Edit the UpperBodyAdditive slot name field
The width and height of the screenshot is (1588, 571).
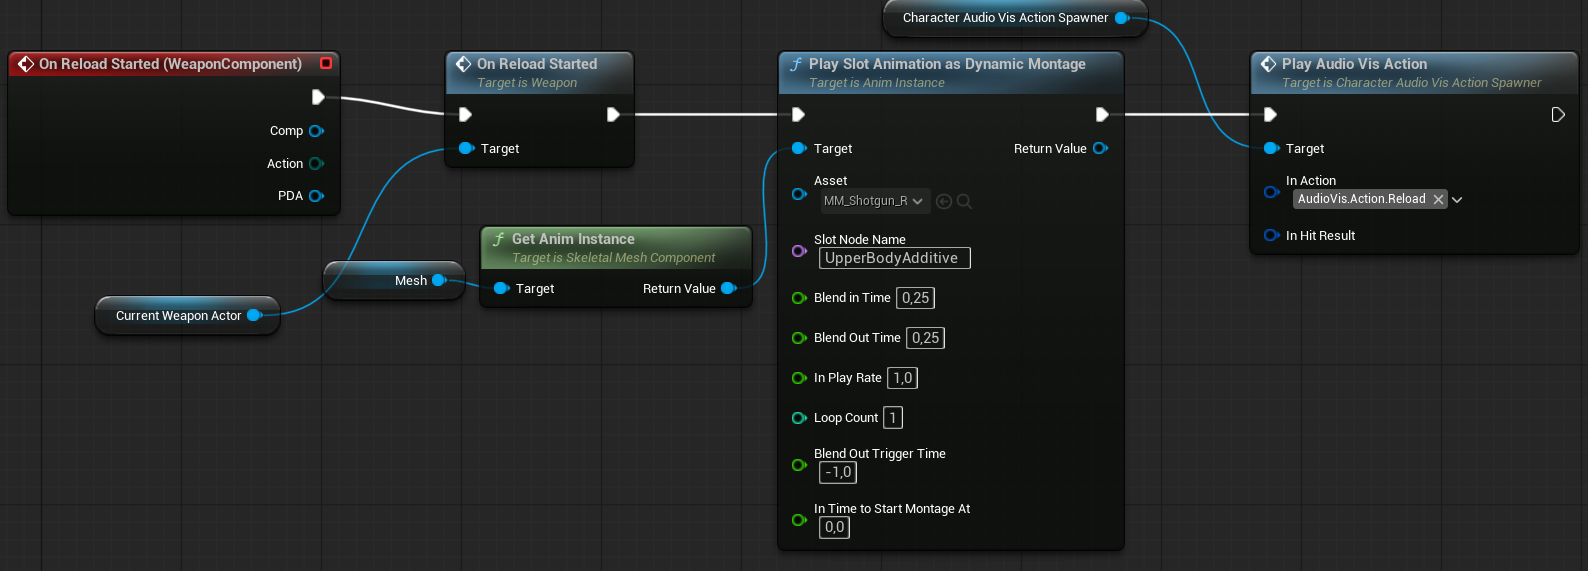tap(894, 258)
